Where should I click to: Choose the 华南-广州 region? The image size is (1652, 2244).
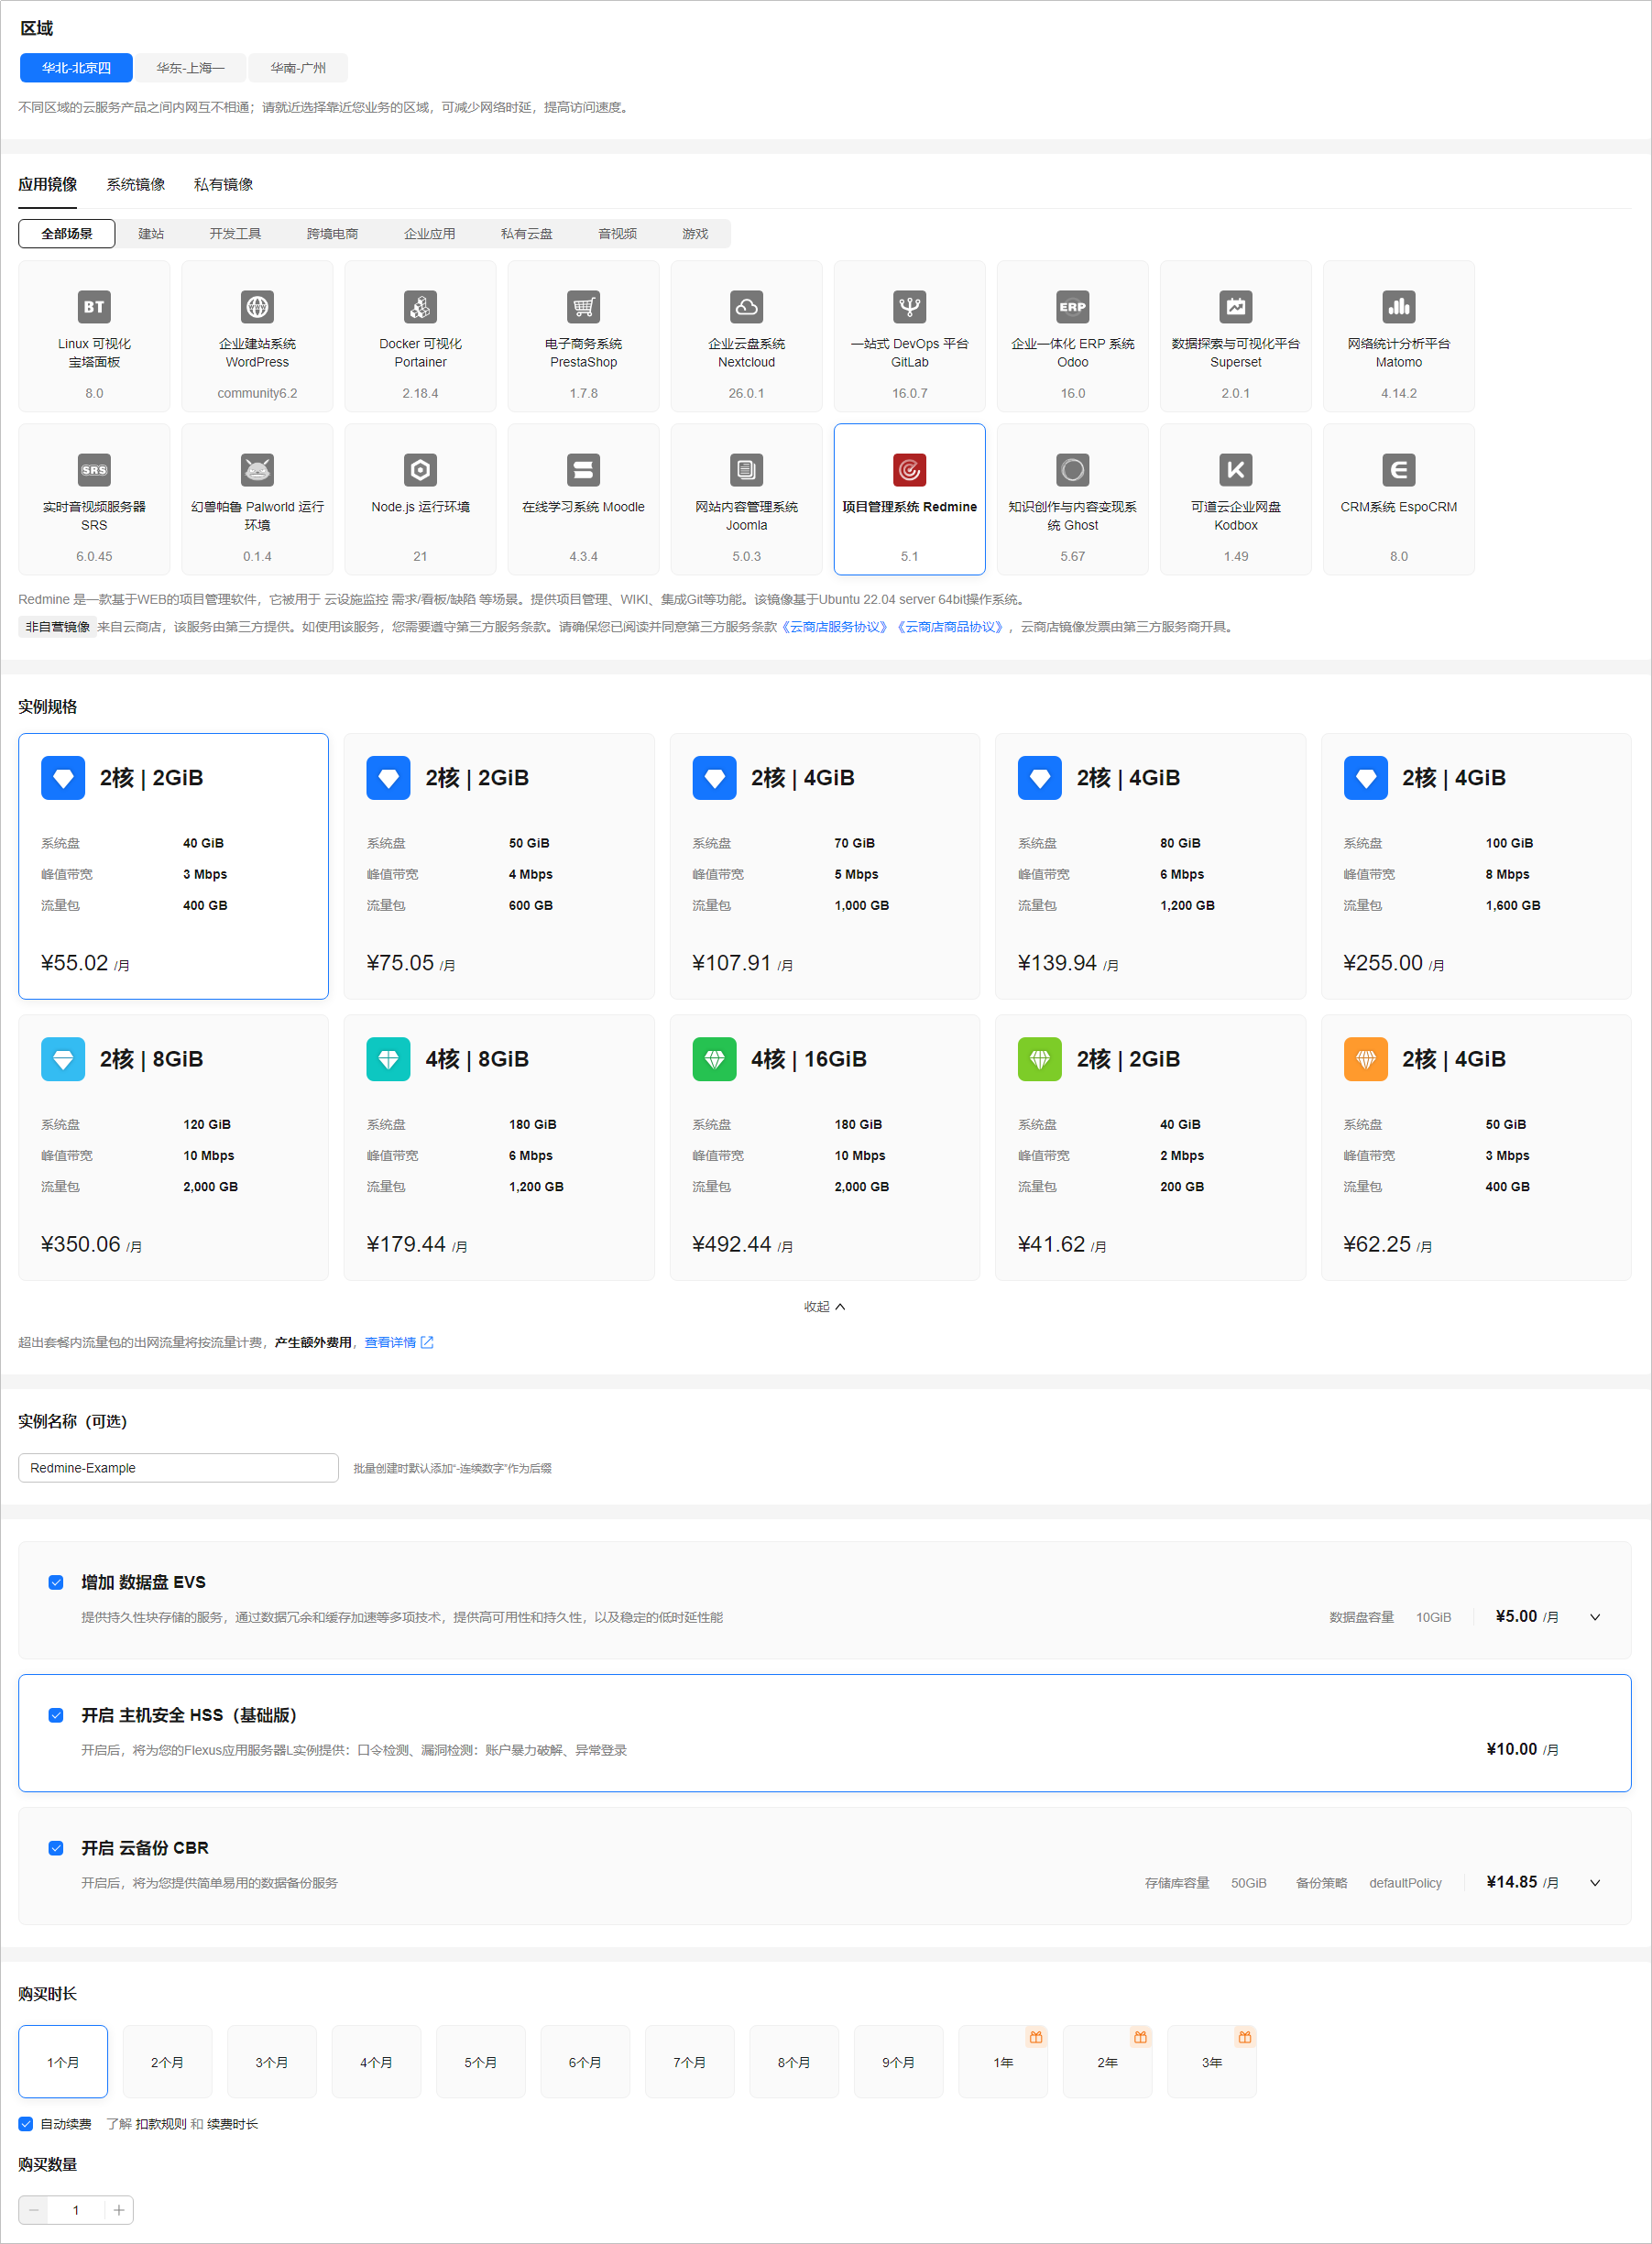(298, 68)
